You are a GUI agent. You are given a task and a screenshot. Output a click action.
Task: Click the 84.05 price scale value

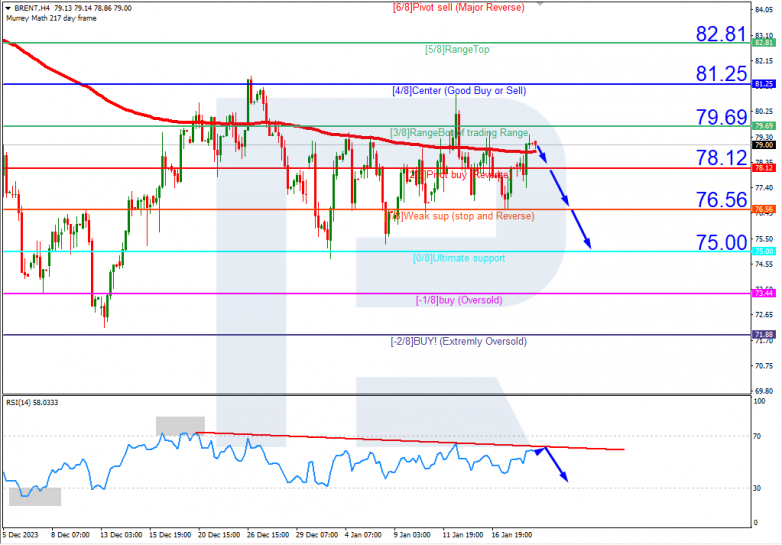click(764, 9)
